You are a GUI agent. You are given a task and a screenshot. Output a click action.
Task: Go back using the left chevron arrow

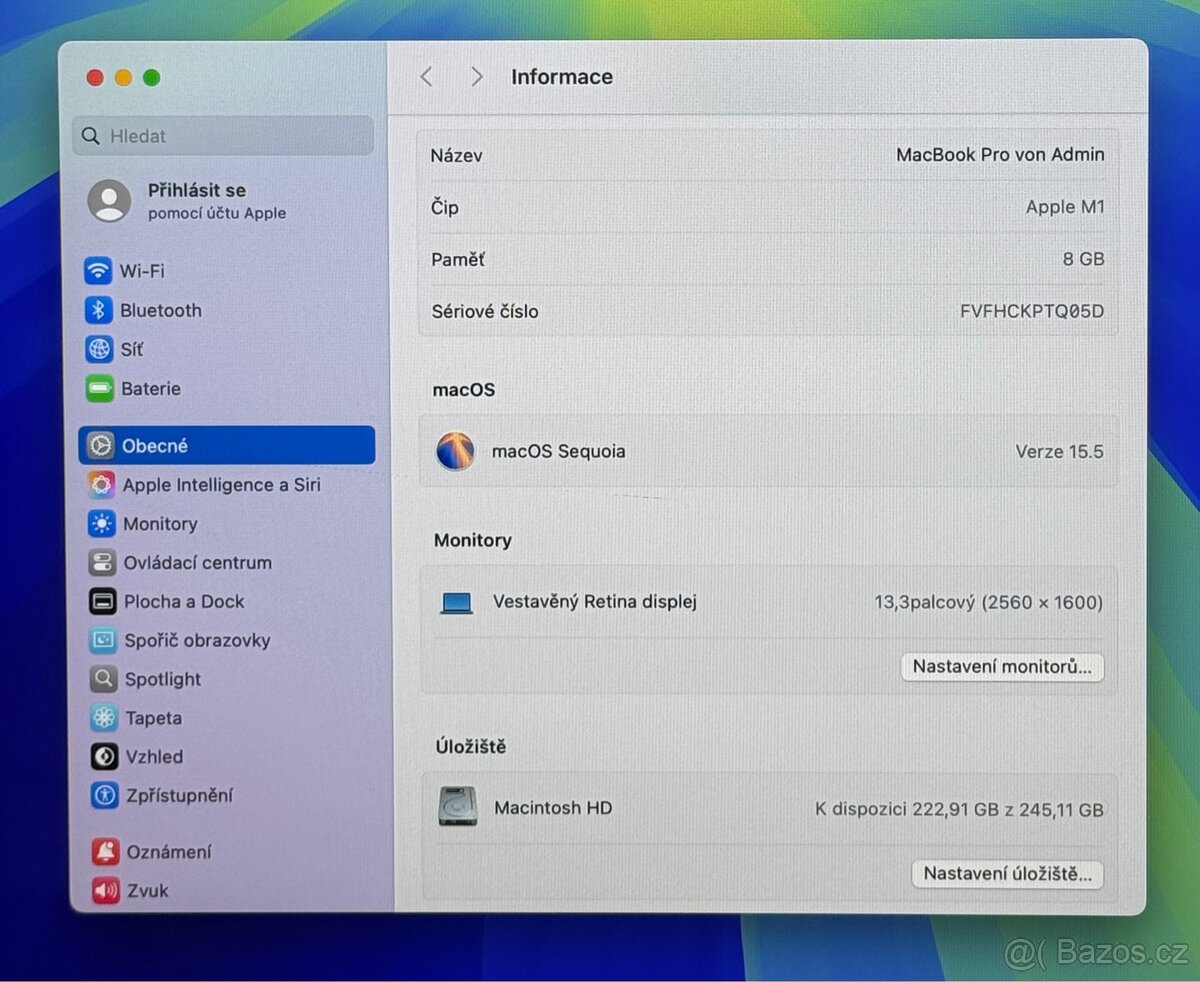point(426,76)
